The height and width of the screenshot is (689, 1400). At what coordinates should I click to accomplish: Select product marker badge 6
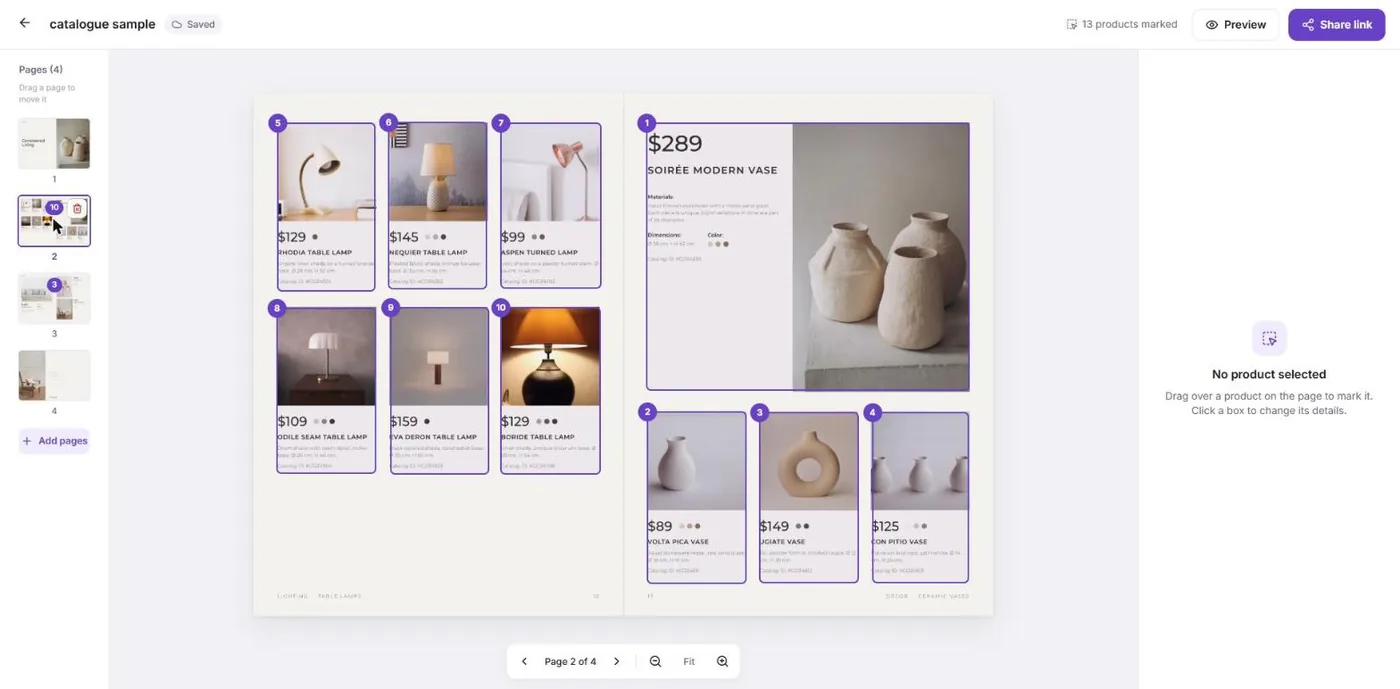388,123
